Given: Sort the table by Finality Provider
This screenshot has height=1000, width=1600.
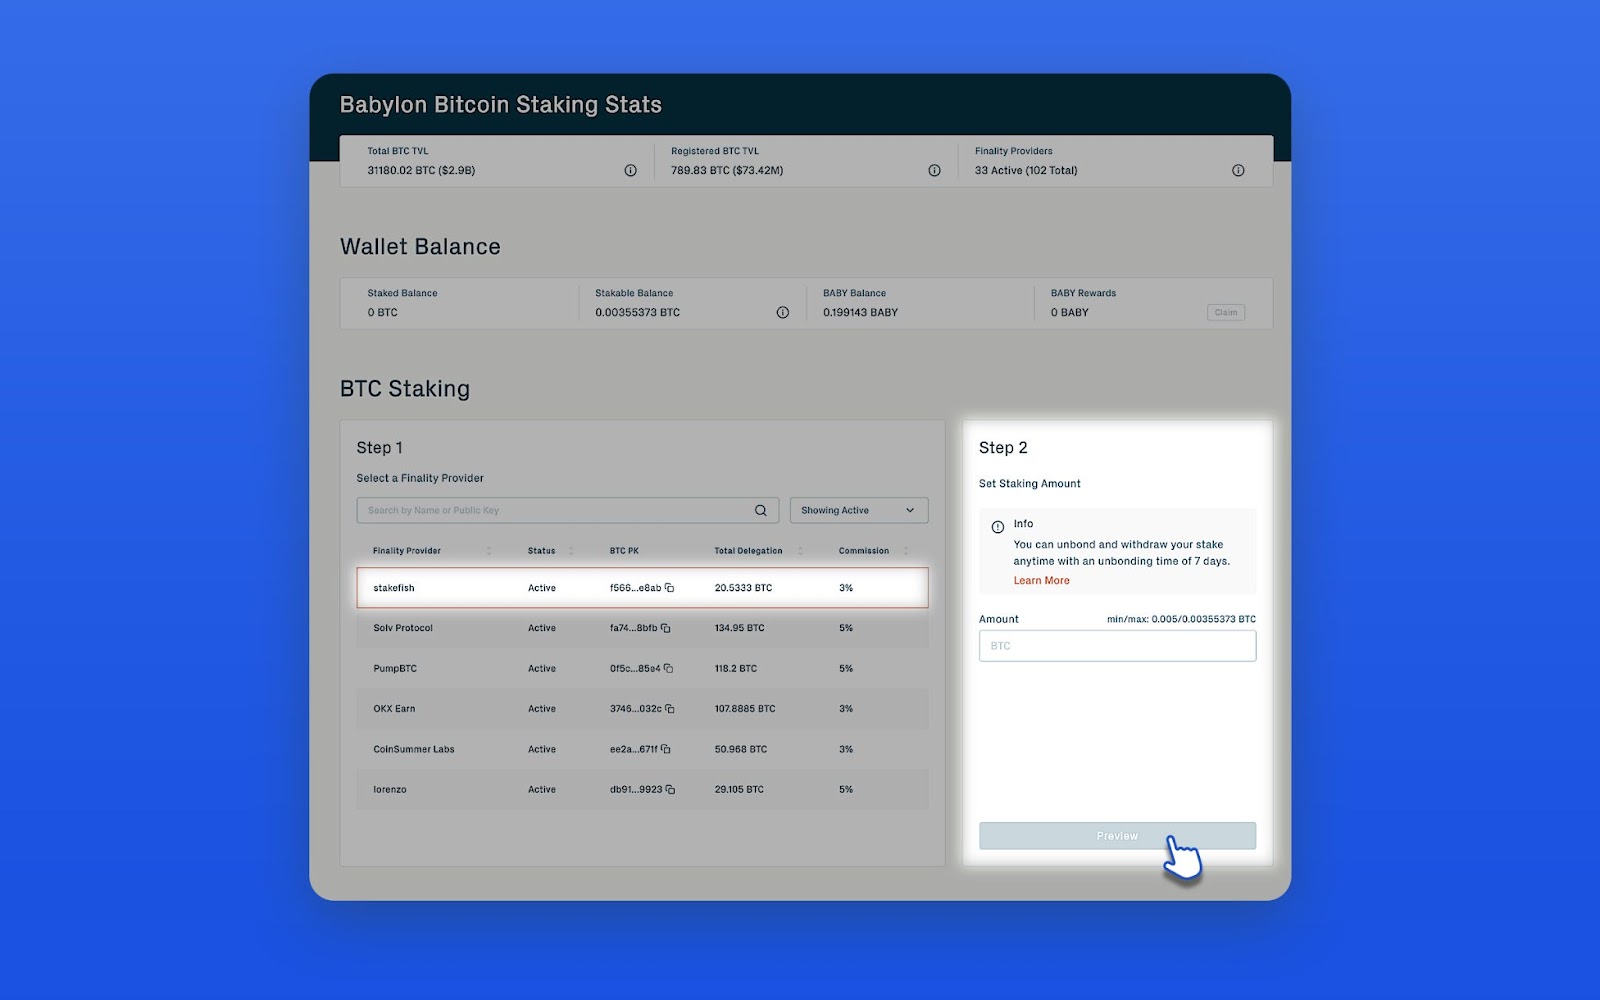Looking at the screenshot, I should (489, 550).
